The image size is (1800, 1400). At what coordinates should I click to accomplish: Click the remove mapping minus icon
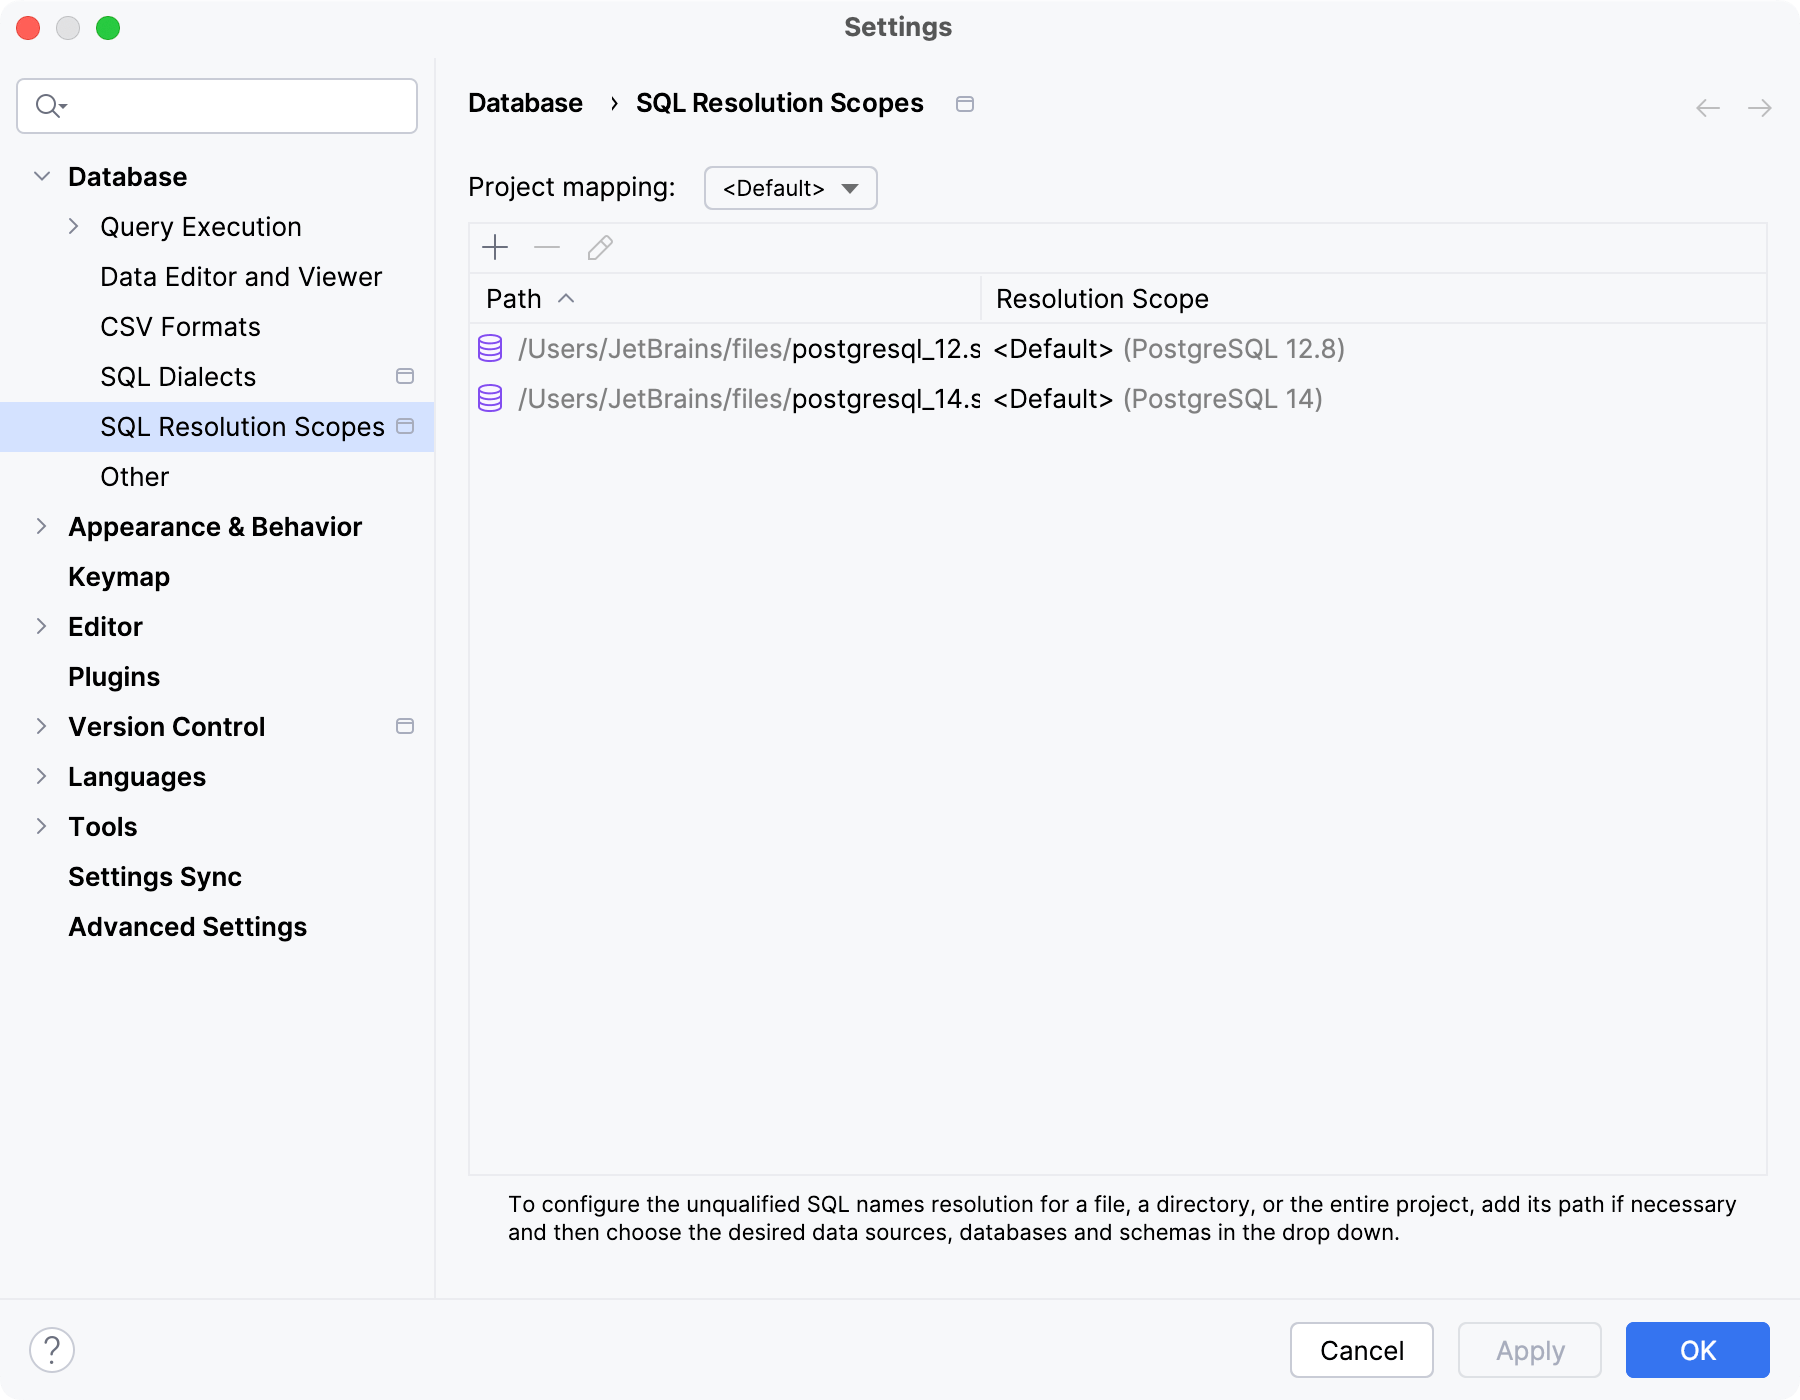tap(547, 247)
